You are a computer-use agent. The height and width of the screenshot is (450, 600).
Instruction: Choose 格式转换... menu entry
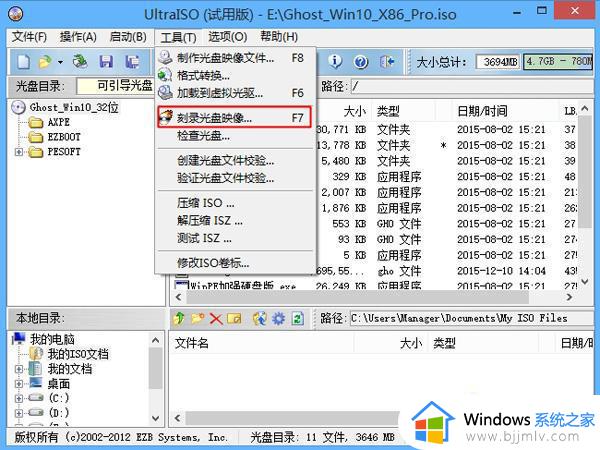[x=235, y=75]
